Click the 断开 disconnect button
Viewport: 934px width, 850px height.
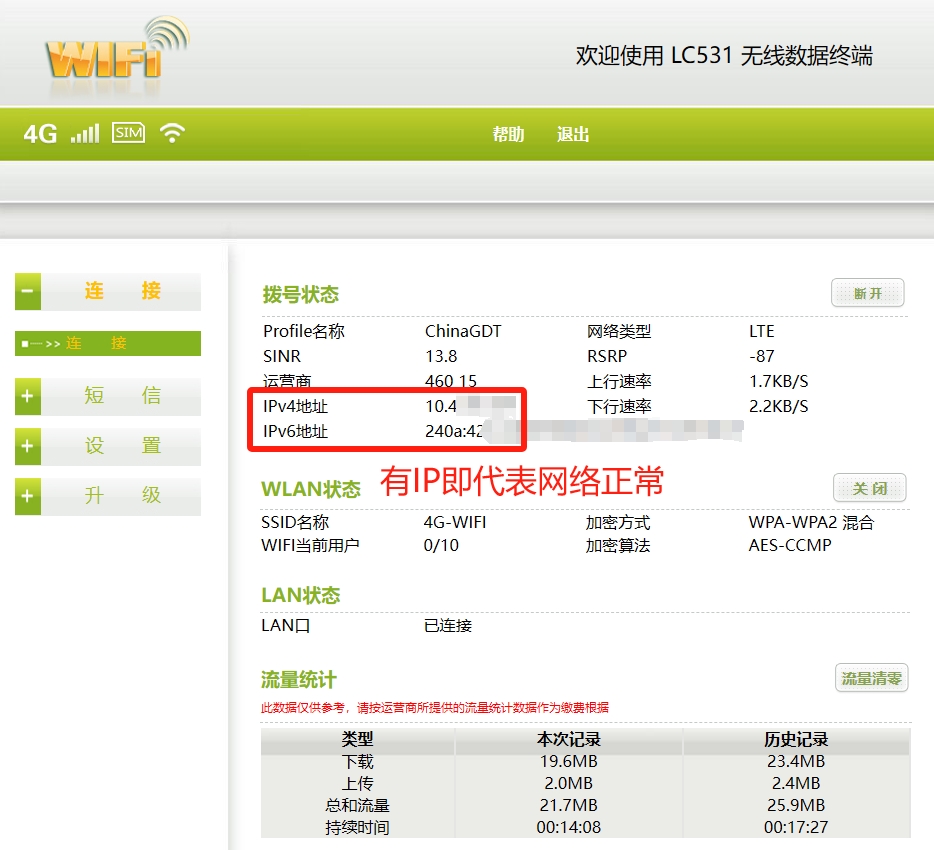(868, 293)
